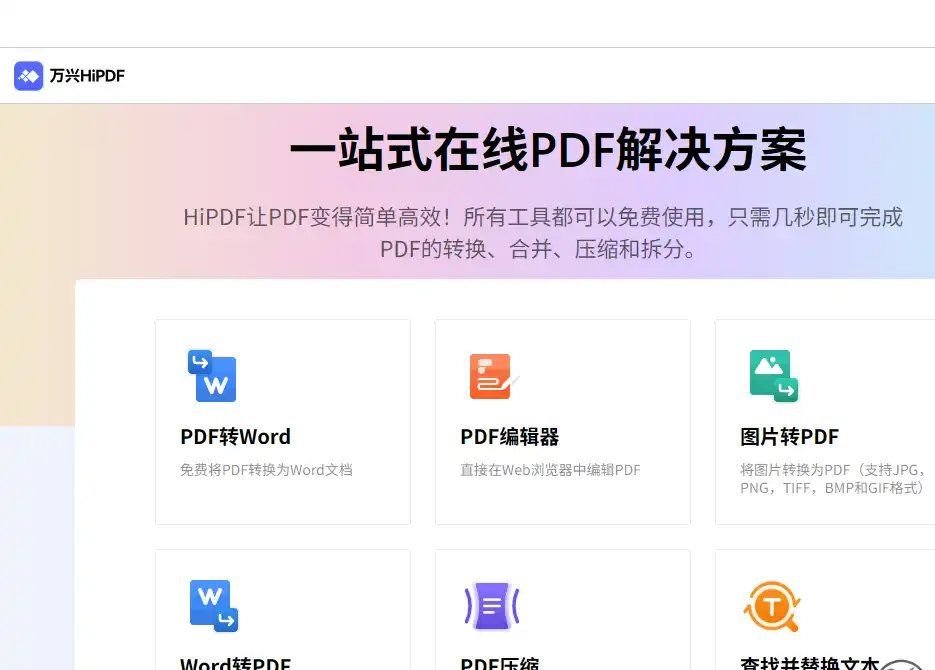Click the 查找并替换文本 orange icon
The image size is (935, 670).
pos(772,606)
